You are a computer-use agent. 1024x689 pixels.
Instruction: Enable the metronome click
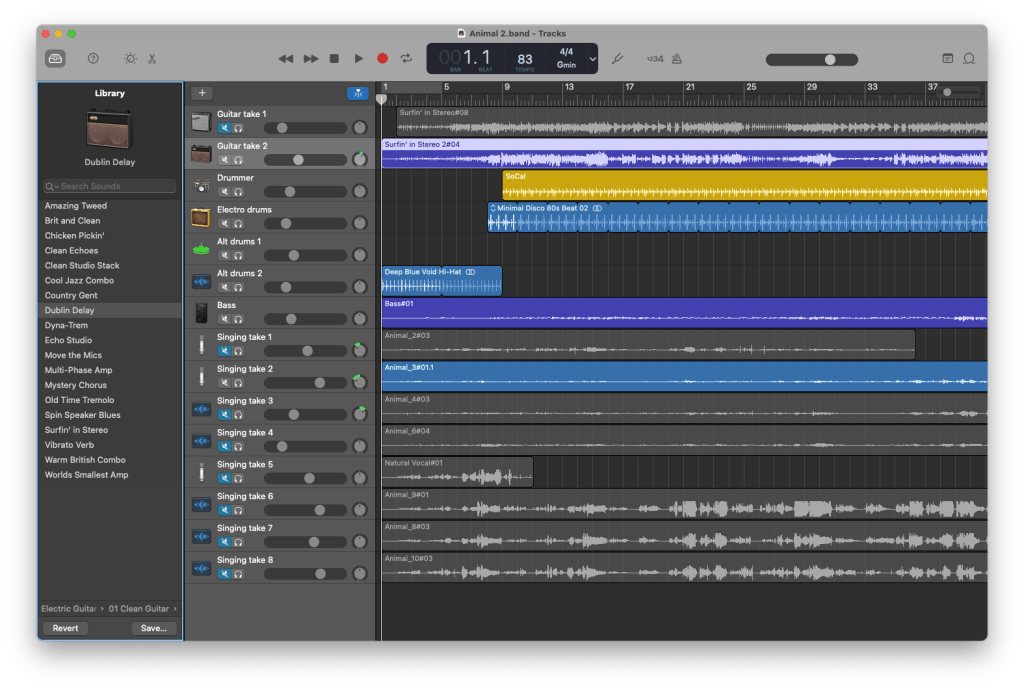coord(676,59)
